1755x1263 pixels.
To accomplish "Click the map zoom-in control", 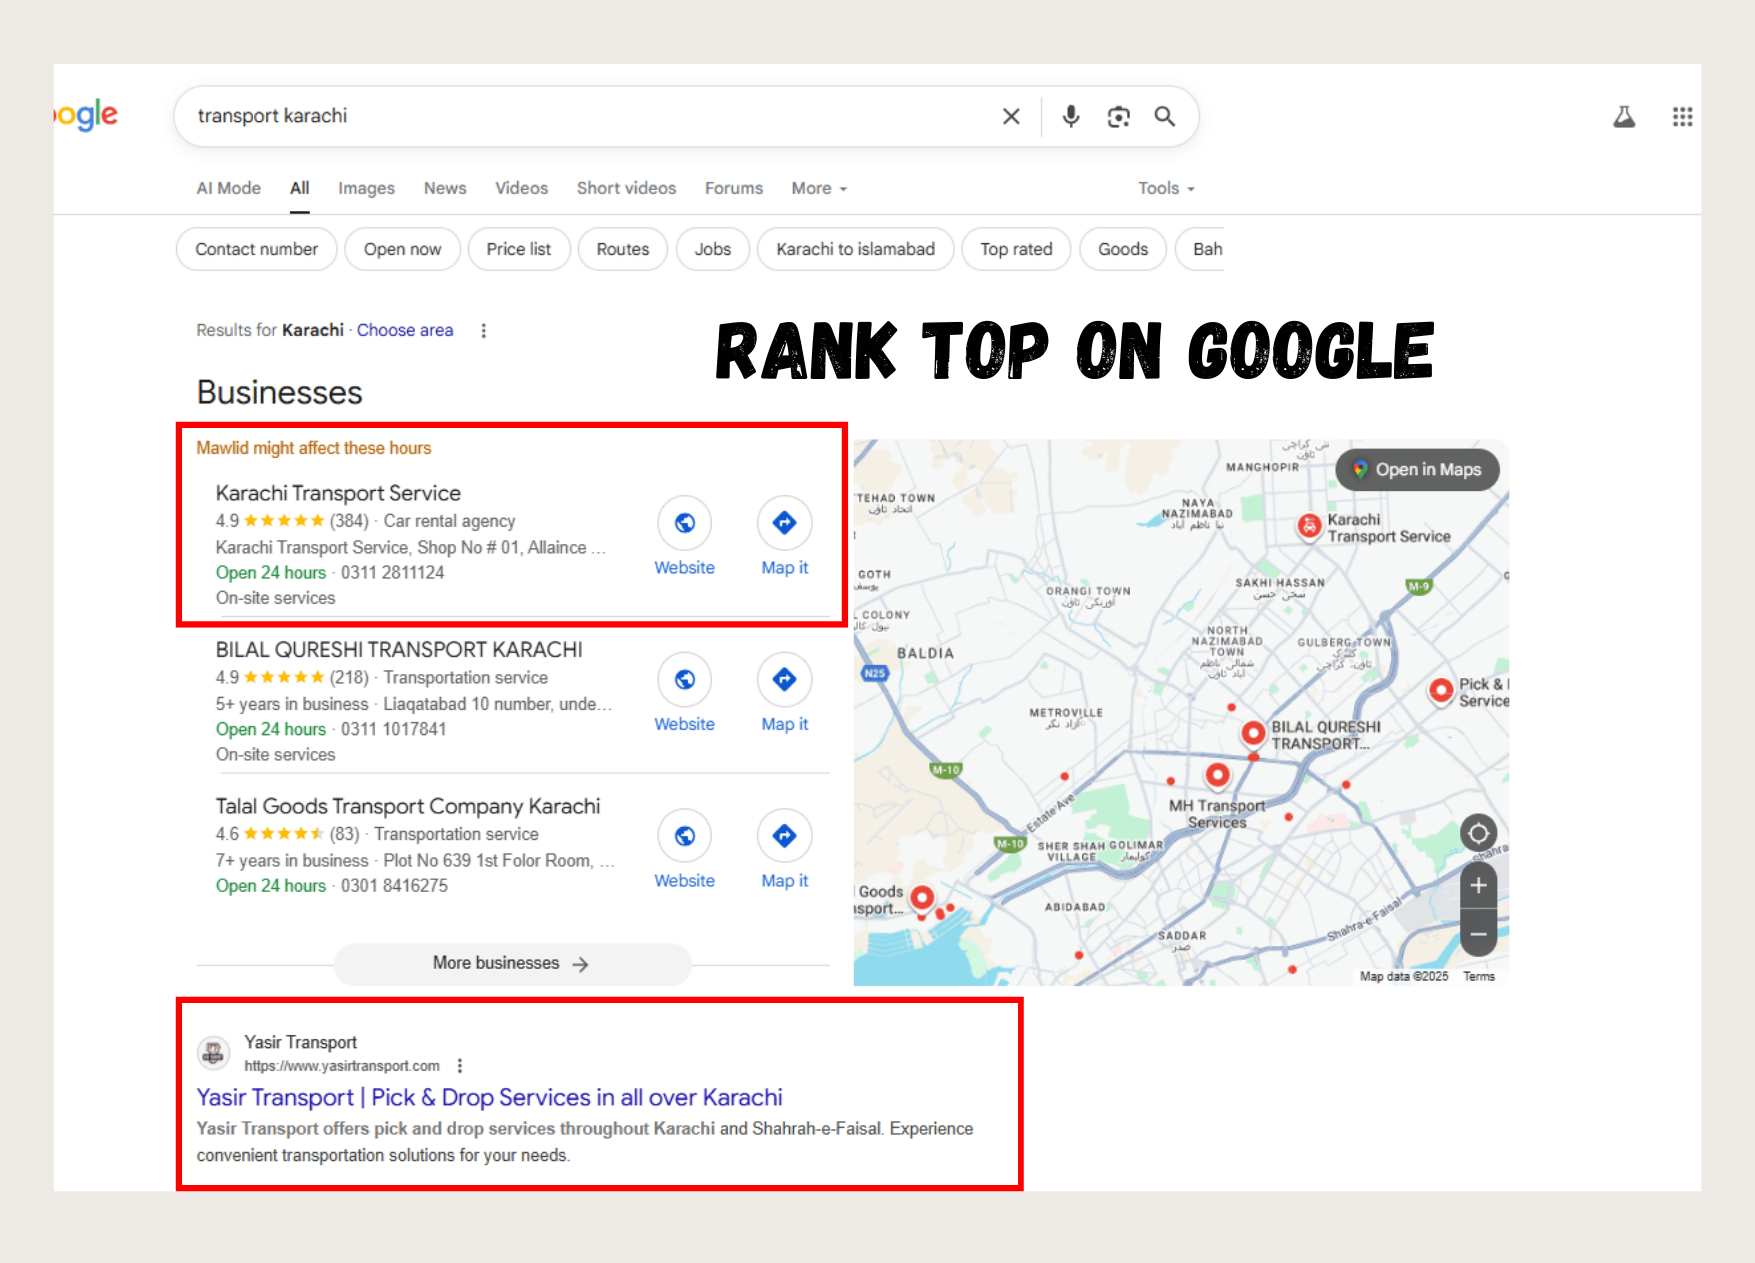I will (1478, 885).
